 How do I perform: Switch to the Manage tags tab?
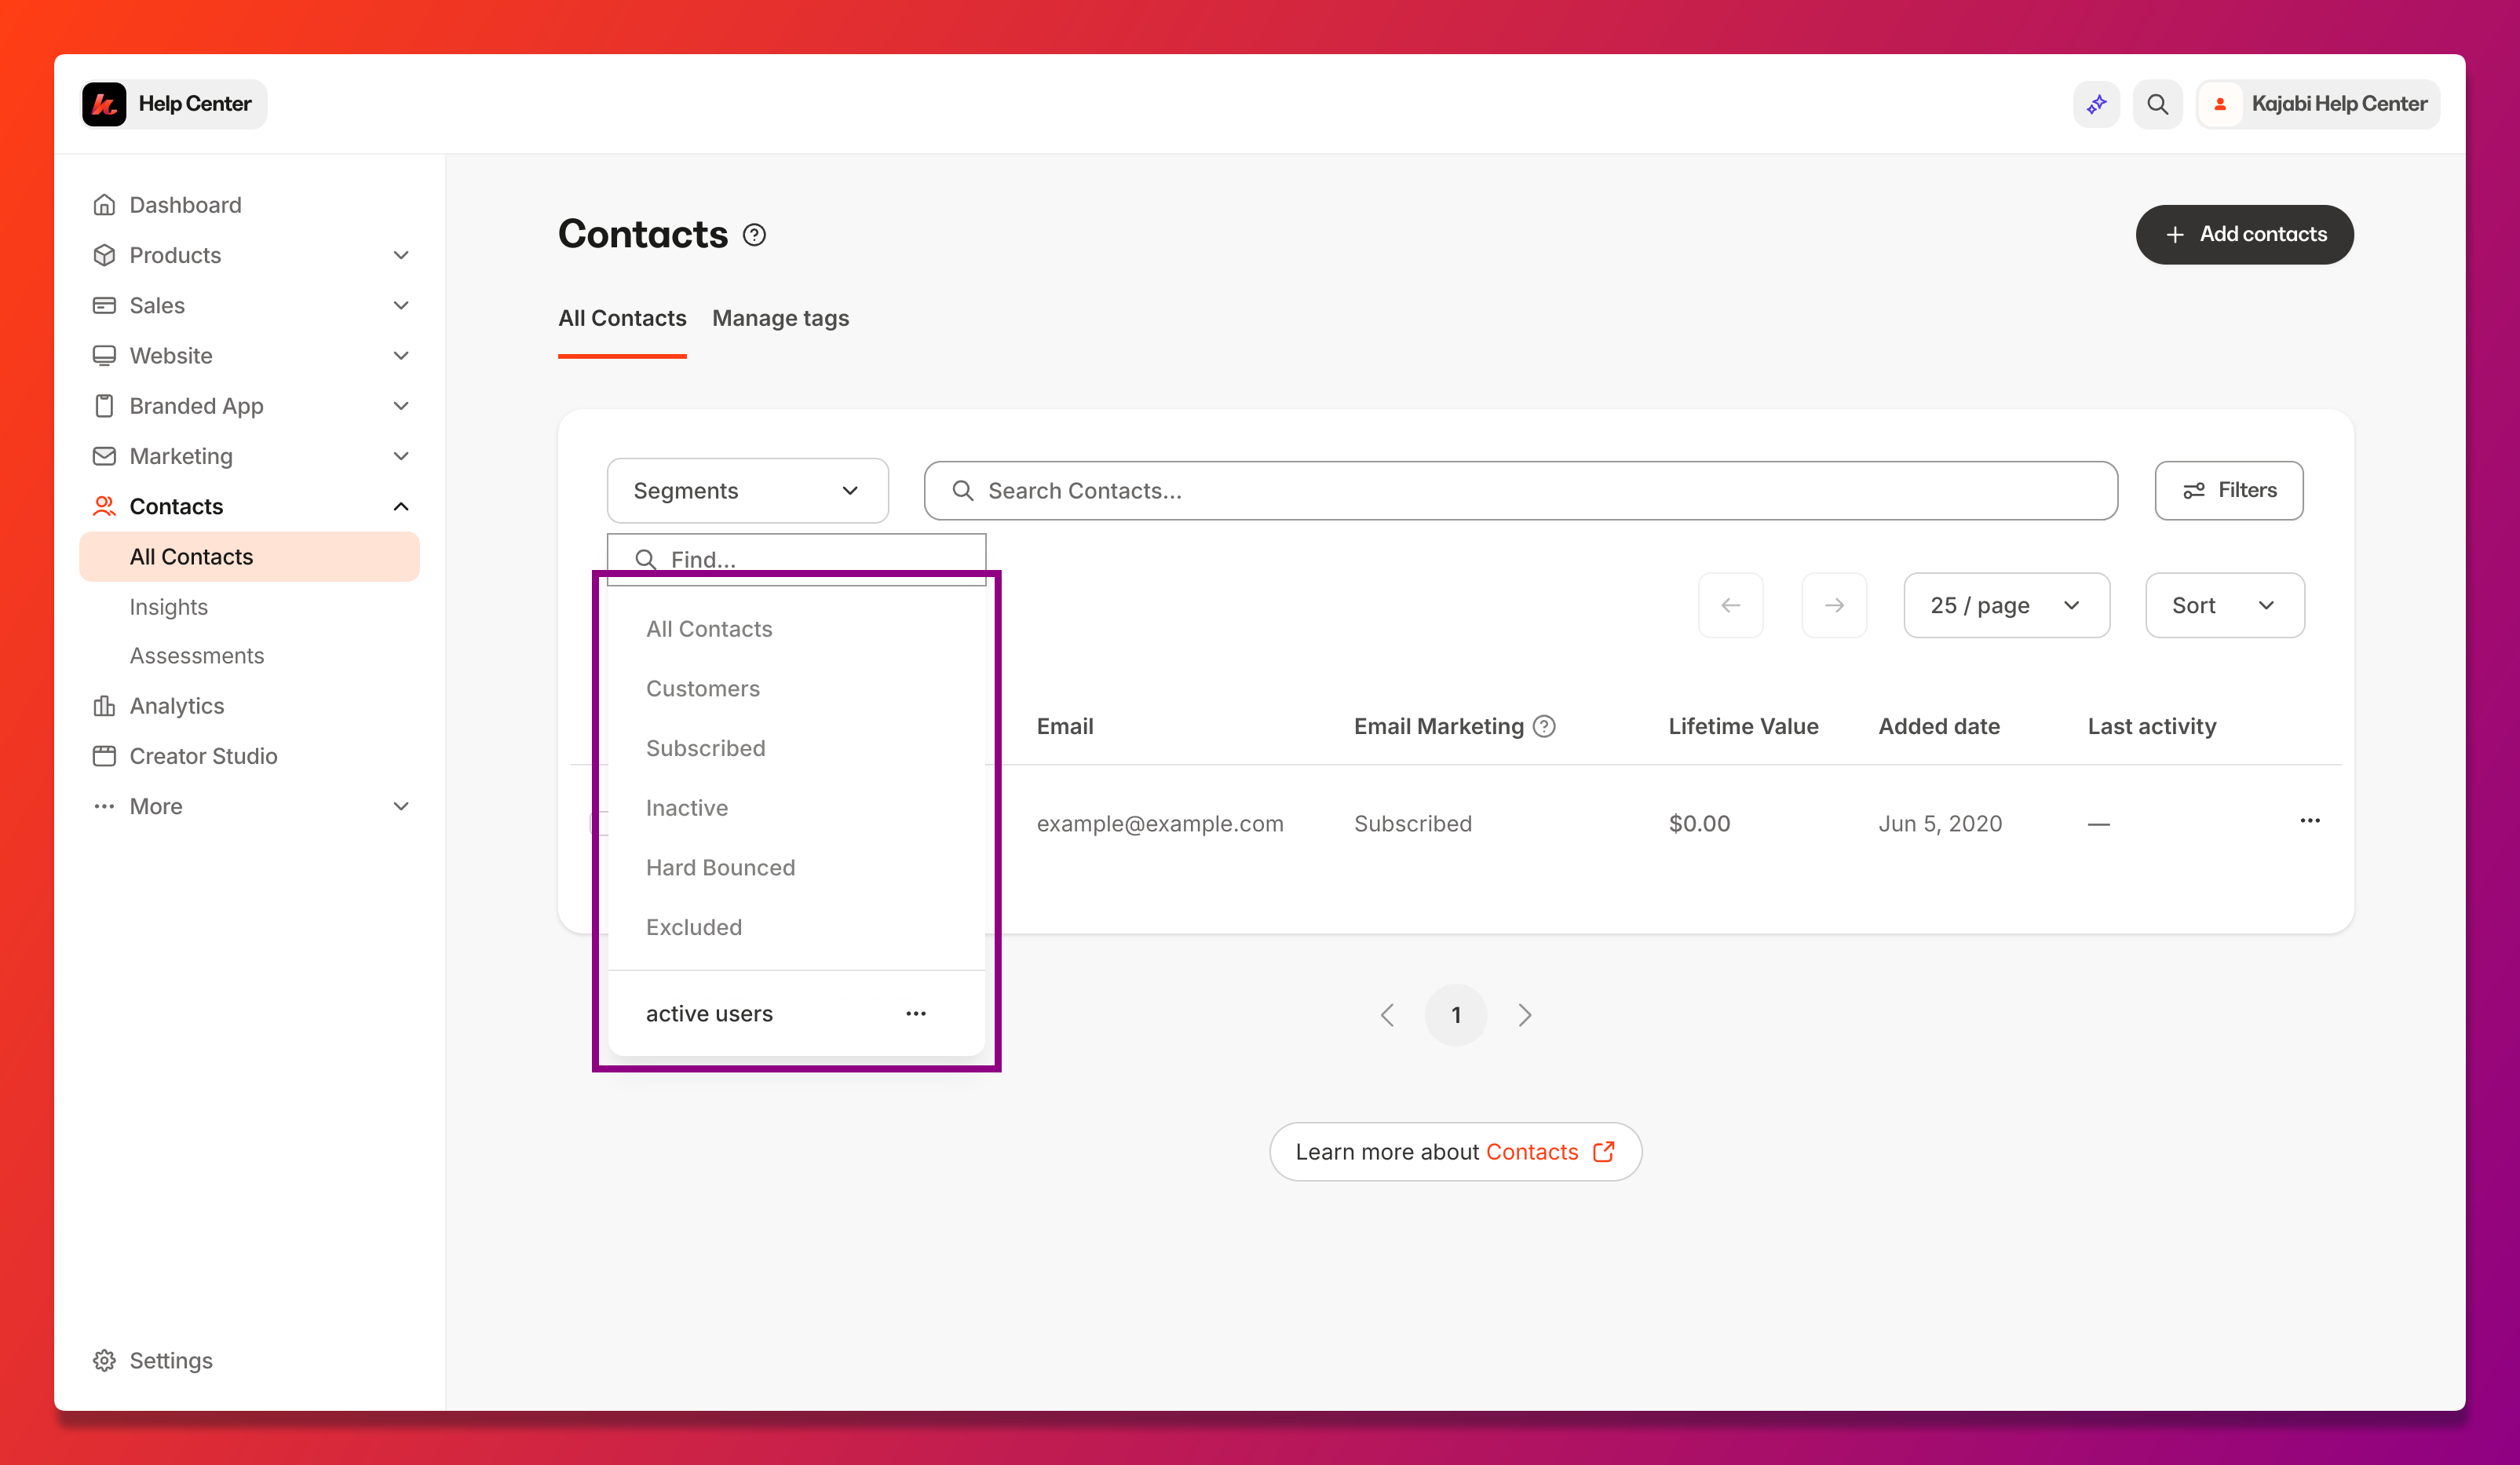click(x=780, y=318)
